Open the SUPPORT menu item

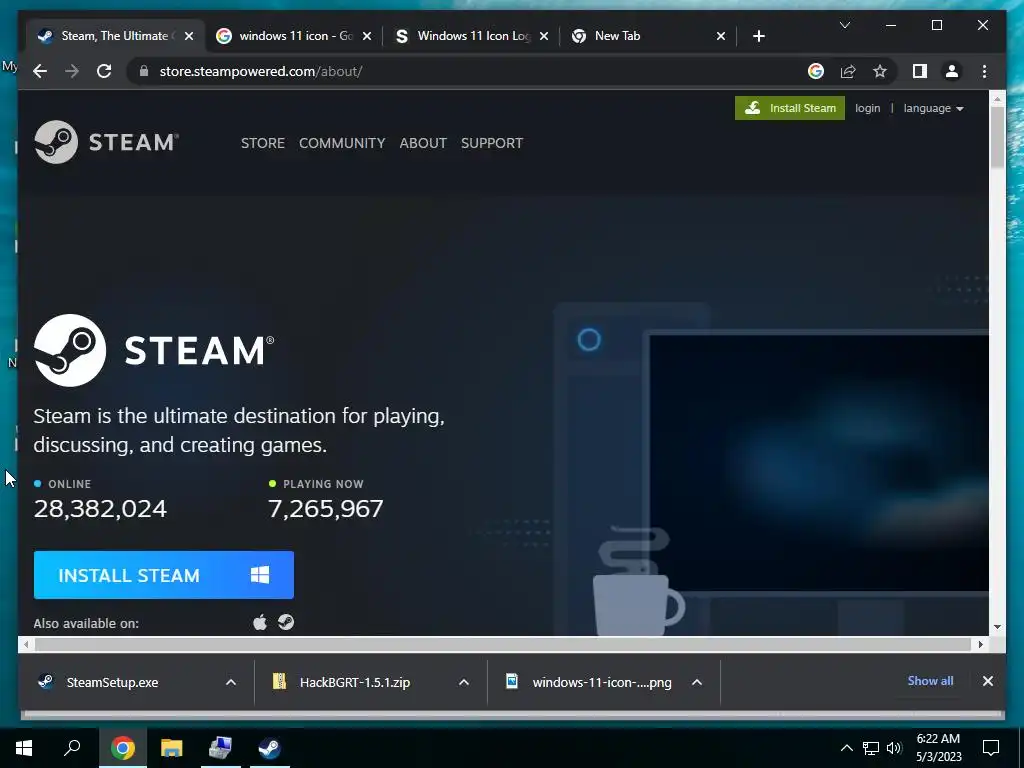click(x=492, y=143)
